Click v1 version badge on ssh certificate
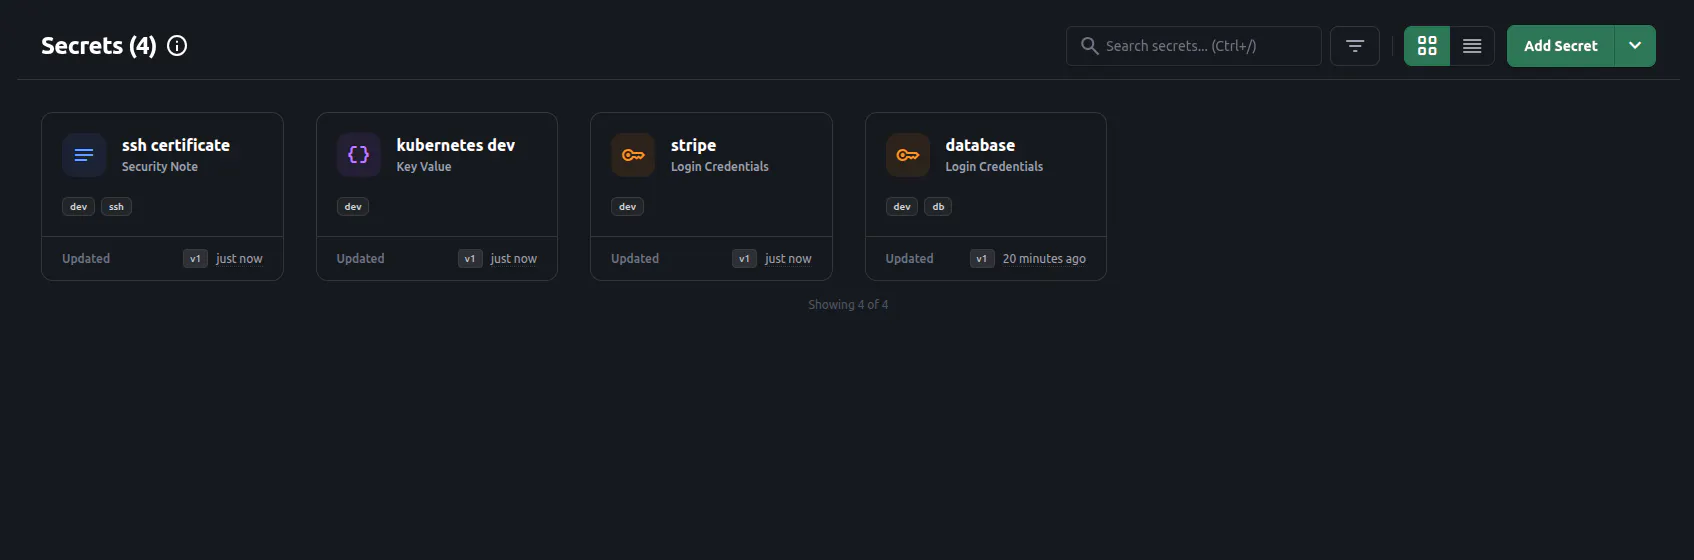This screenshot has height=560, width=1694. click(195, 259)
